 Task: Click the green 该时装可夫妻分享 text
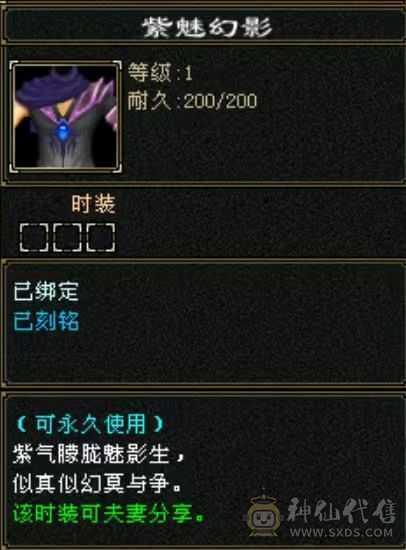pos(109,514)
